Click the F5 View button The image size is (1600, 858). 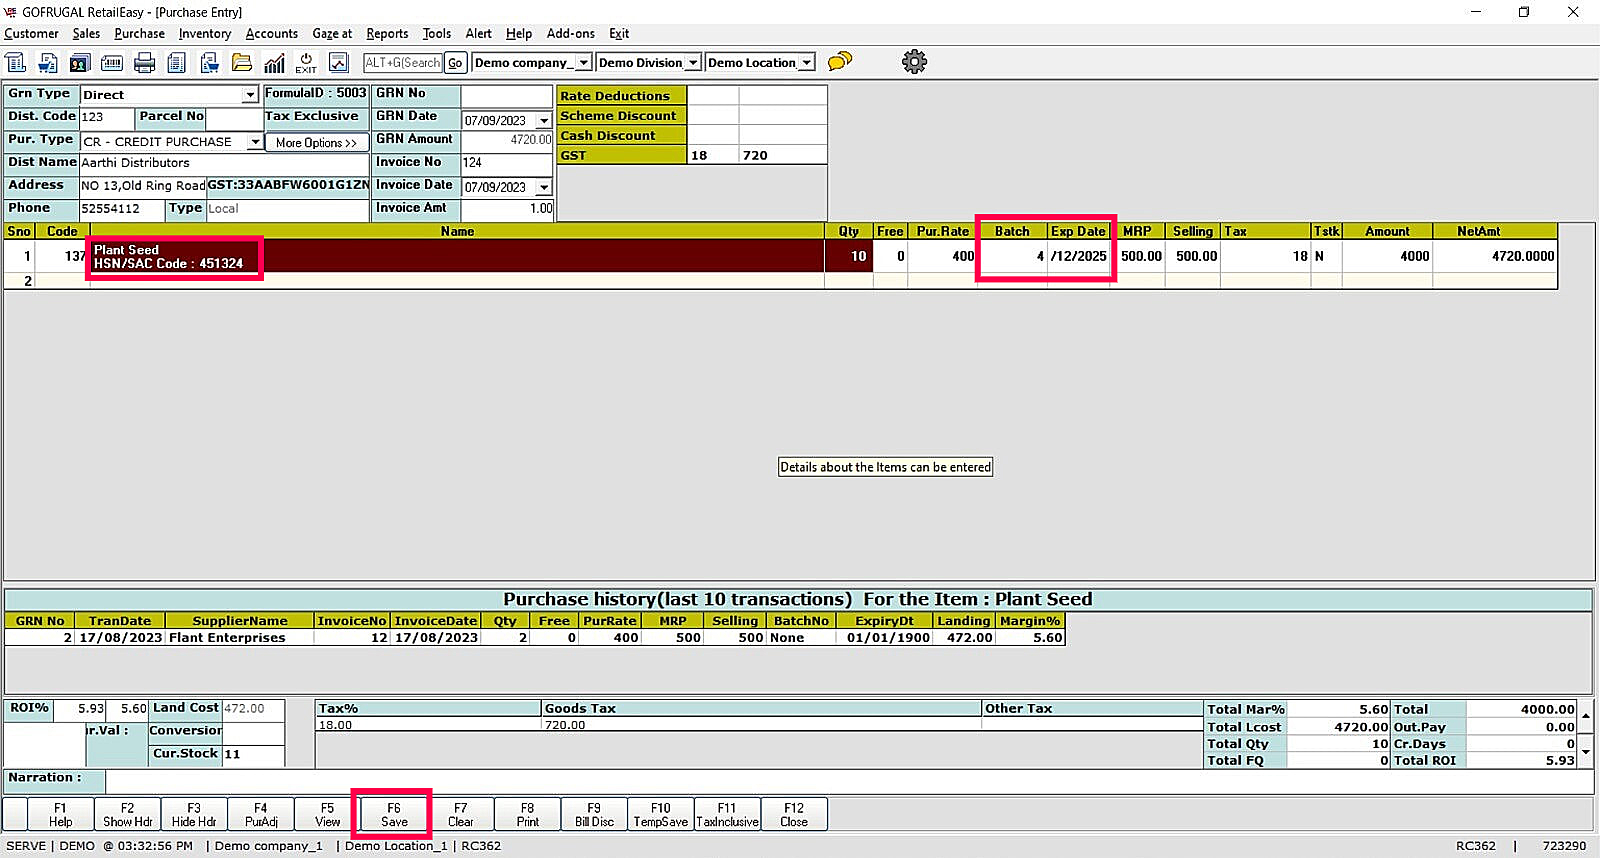[x=328, y=814]
